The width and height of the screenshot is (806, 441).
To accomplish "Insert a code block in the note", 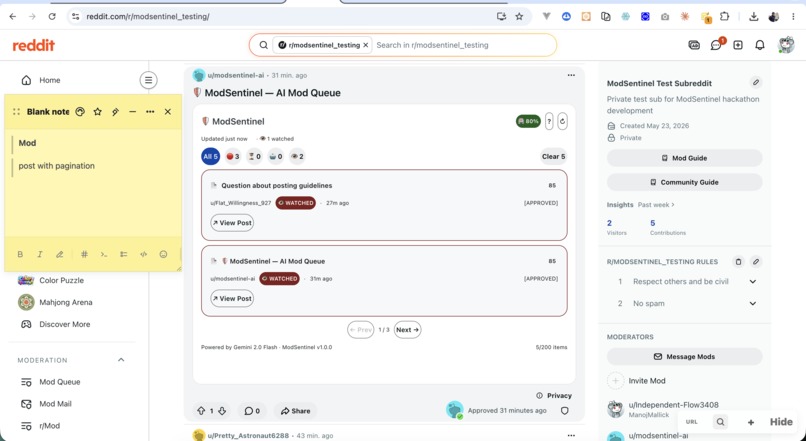I will pyautogui.click(x=143, y=254).
